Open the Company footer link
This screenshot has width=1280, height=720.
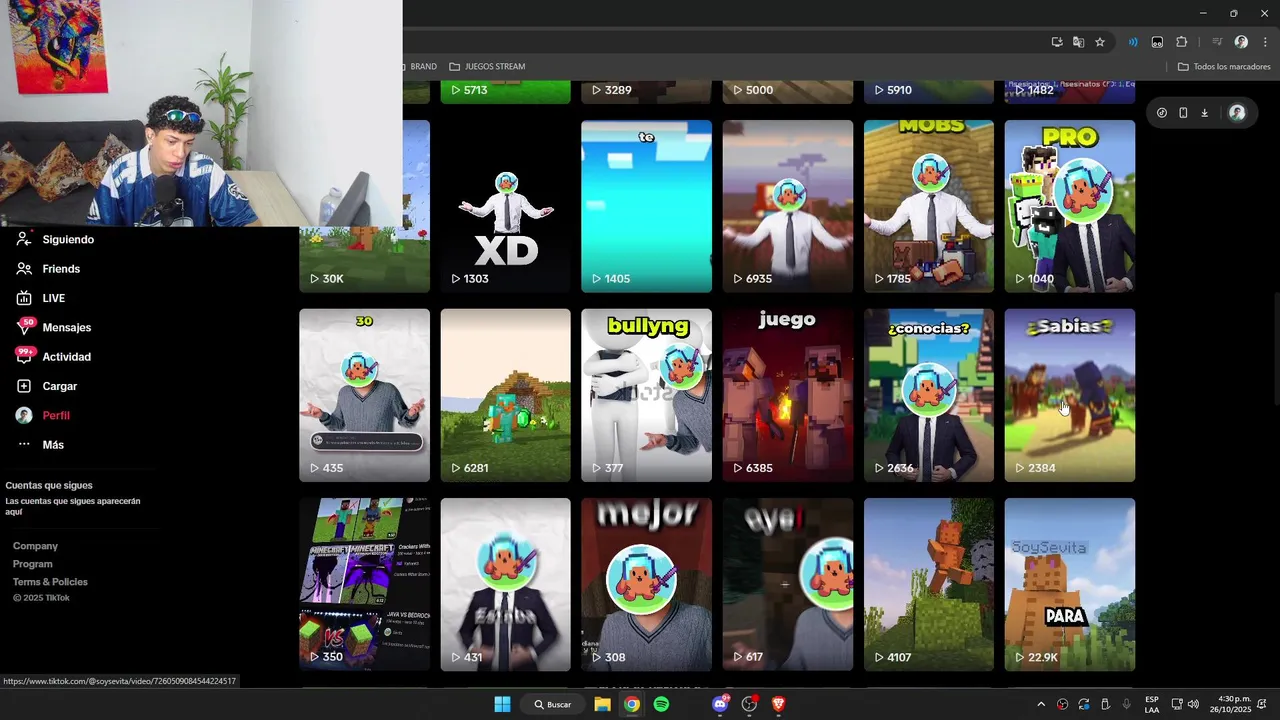pyautogui.click(x=35, y=546)
